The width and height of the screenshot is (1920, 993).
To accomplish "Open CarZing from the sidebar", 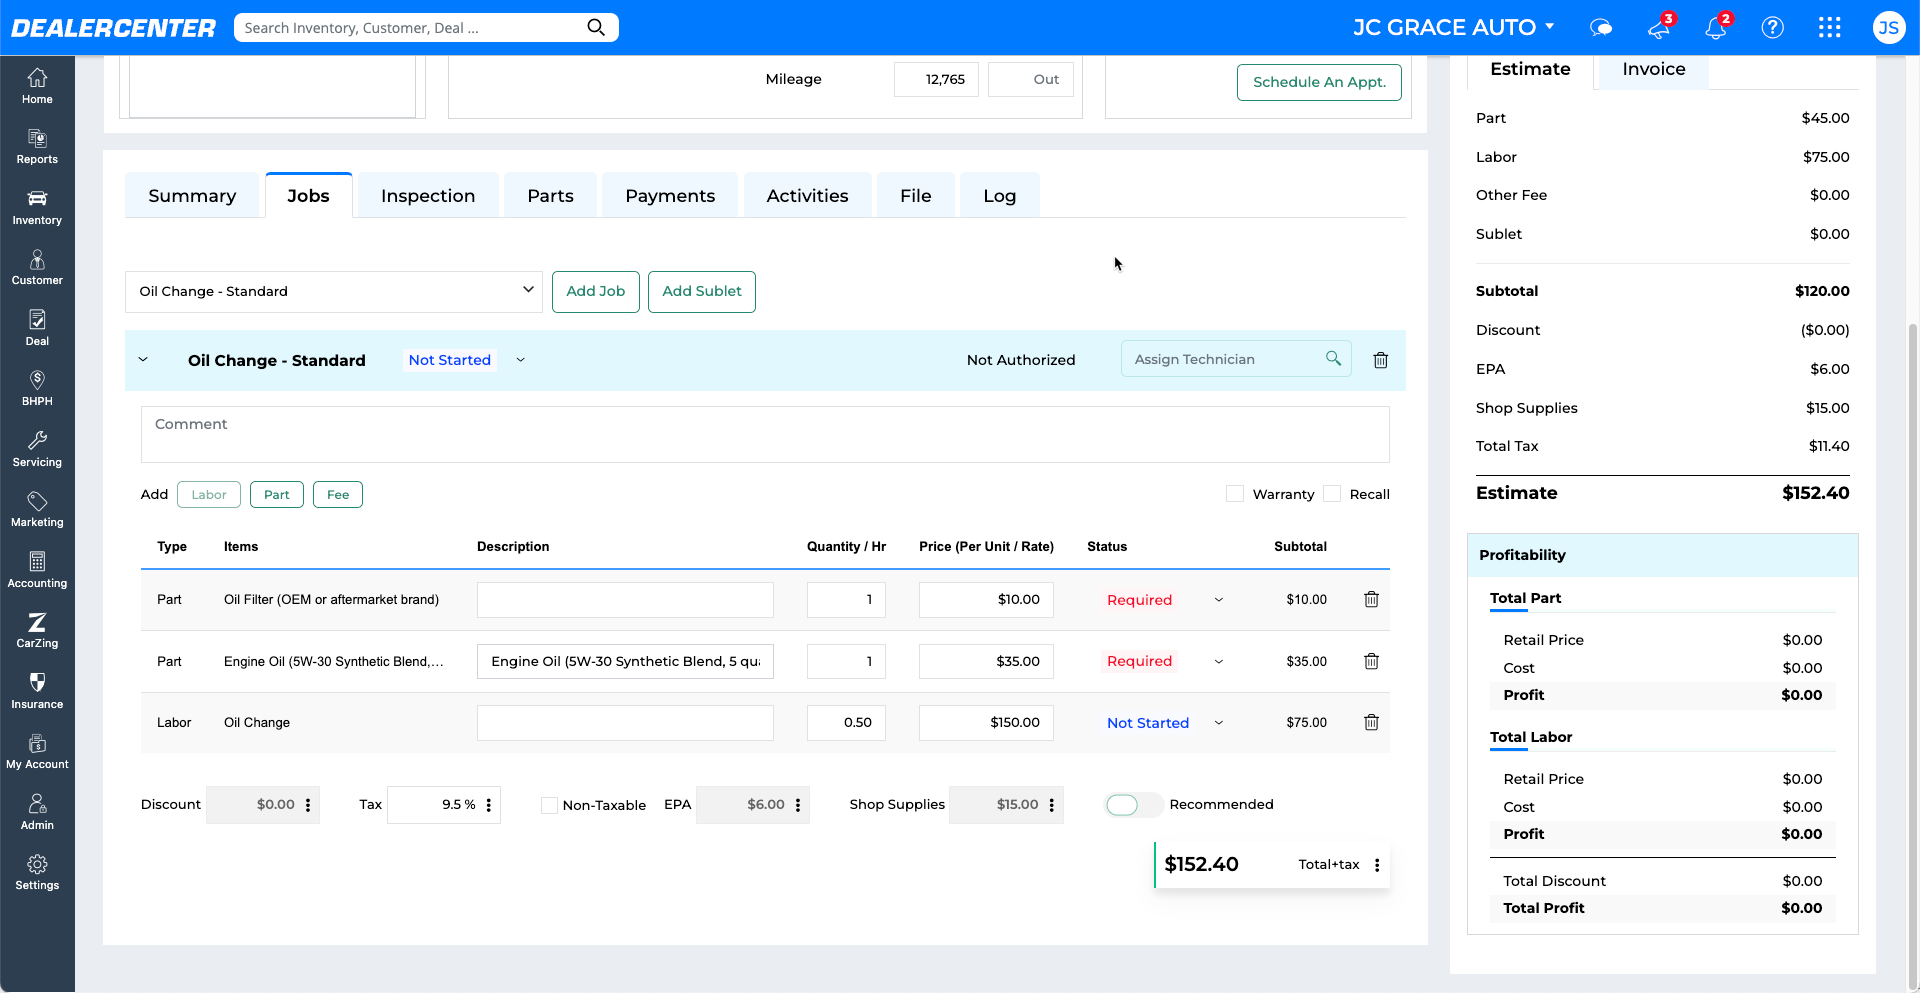I will 37,630.
